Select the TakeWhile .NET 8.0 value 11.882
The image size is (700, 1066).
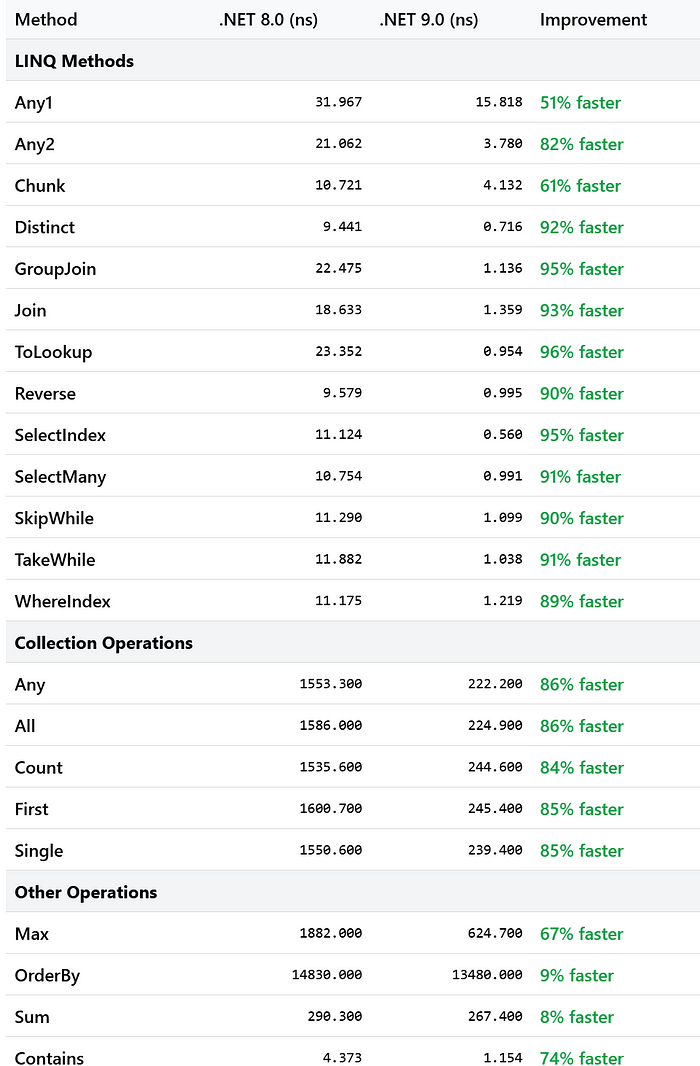[338, 560]
